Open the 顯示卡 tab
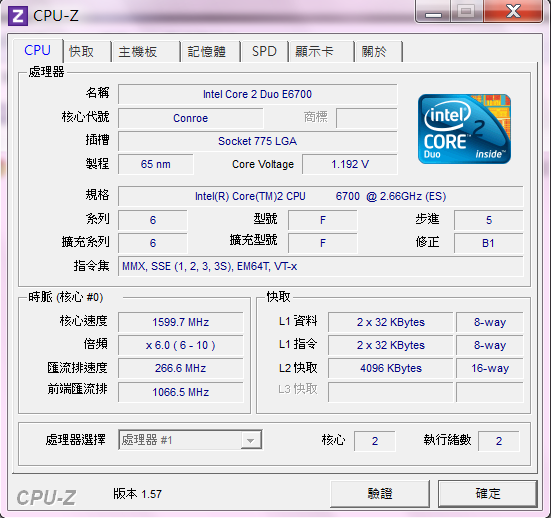This screenshot has width=551, height=518. [321, 52]
